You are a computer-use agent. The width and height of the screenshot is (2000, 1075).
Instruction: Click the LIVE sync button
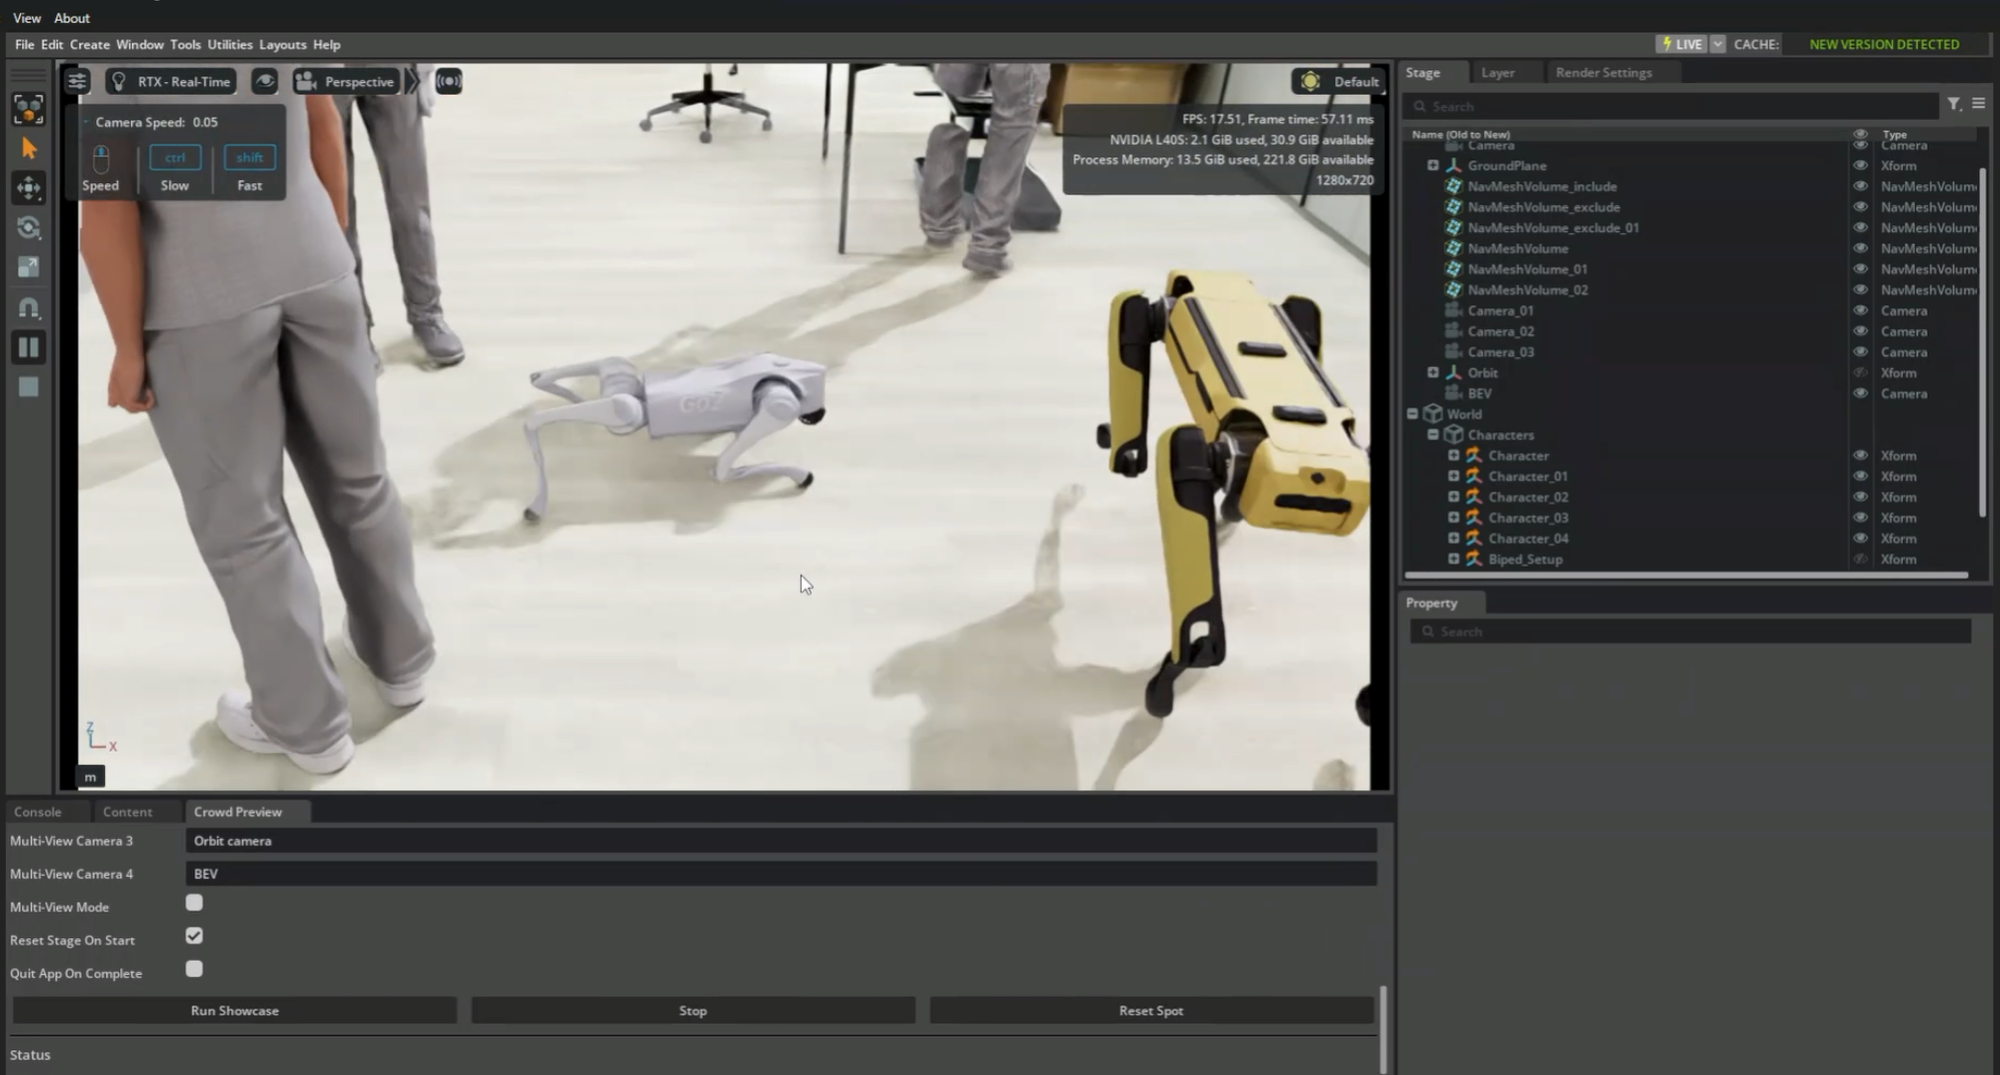1681,44
